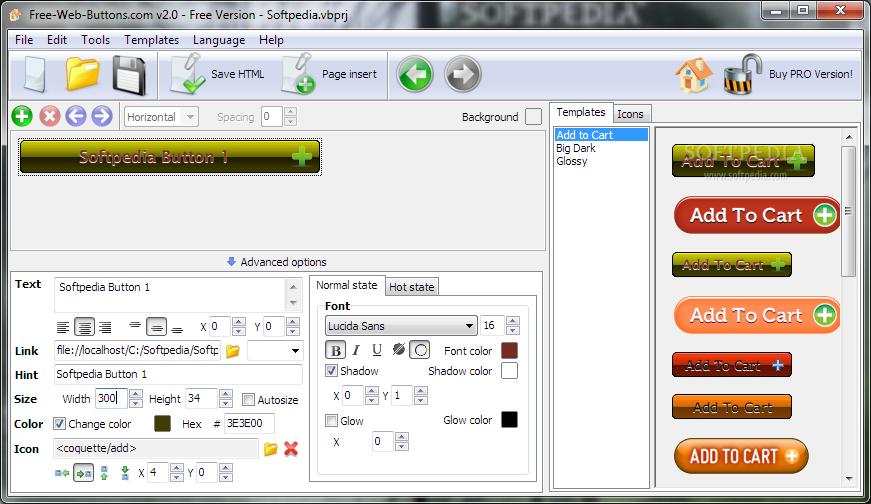Align text center horizontally
This screenshot has height=504, width=871.
click(x=84, y=327)
